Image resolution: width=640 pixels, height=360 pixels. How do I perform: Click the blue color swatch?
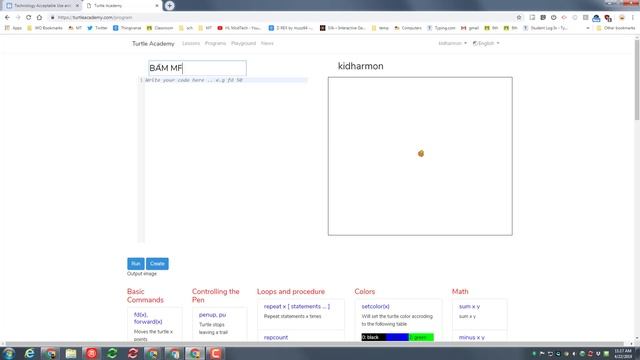click(397, 337)
